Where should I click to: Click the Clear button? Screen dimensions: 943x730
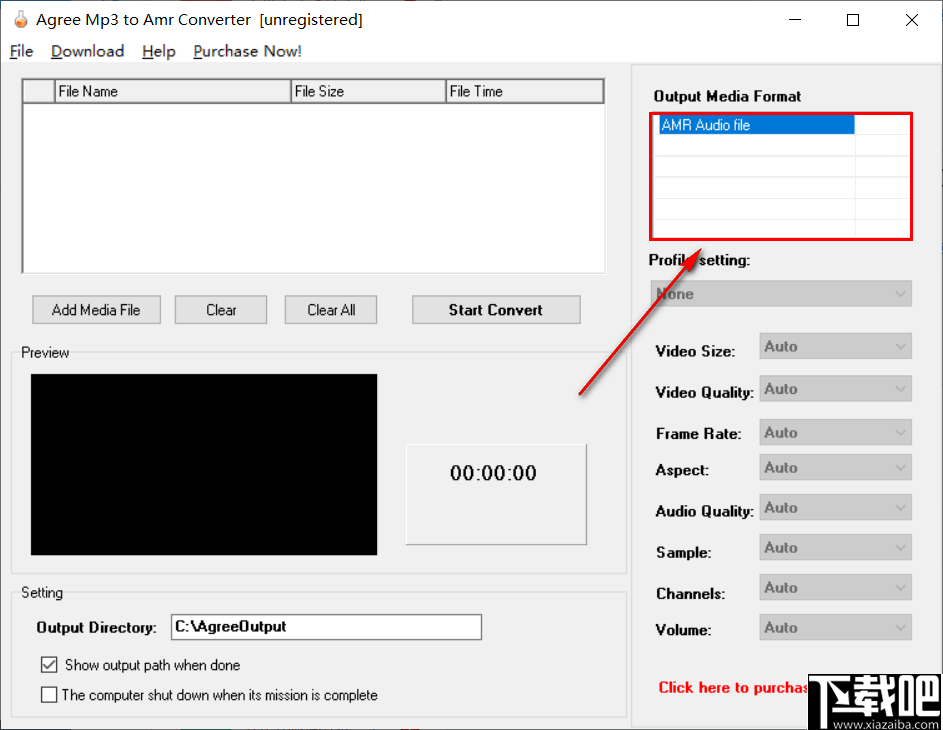(x=220, y=309)
